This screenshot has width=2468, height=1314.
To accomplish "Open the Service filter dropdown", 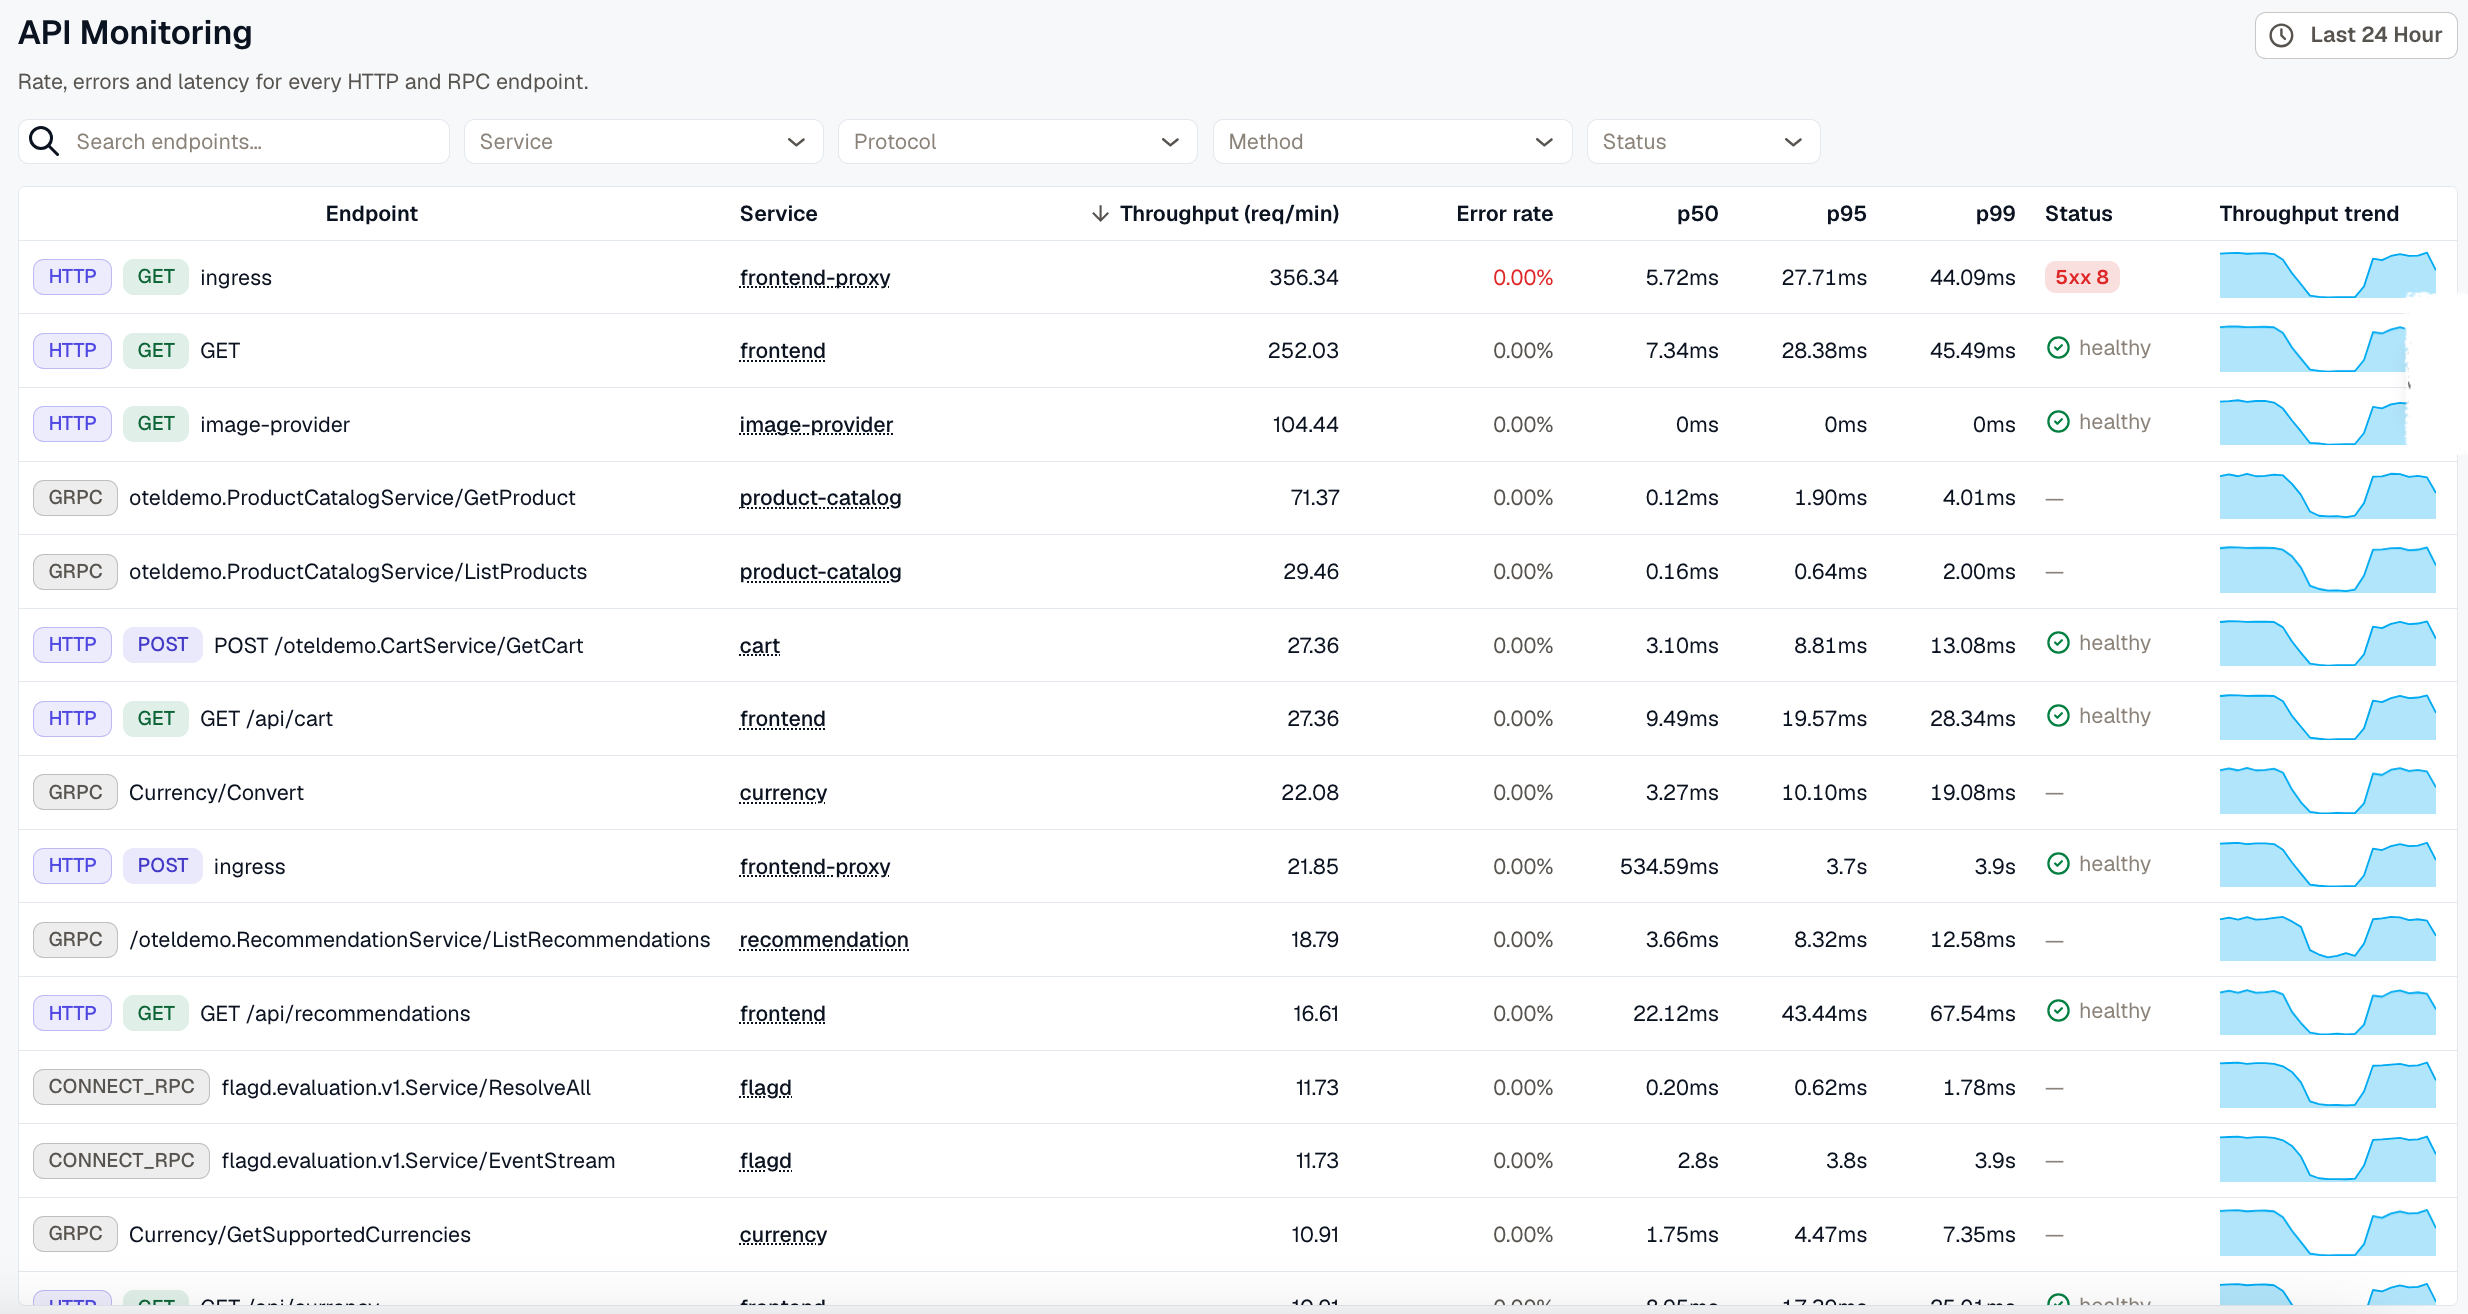I will pyautogui.click(x=643, y=142).
